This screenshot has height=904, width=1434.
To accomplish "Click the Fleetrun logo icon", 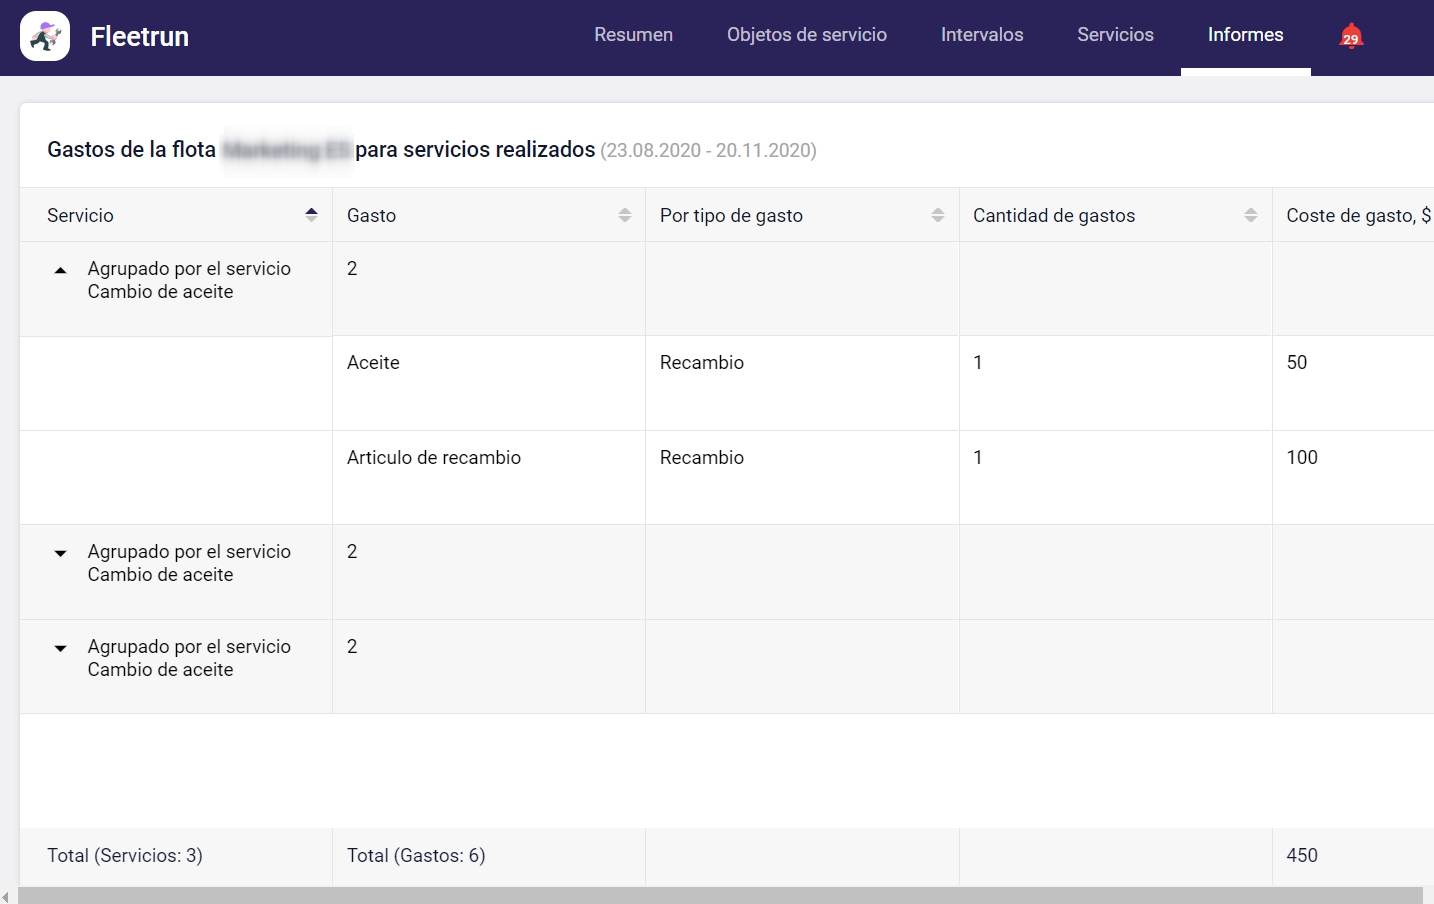I will [45, 36].
